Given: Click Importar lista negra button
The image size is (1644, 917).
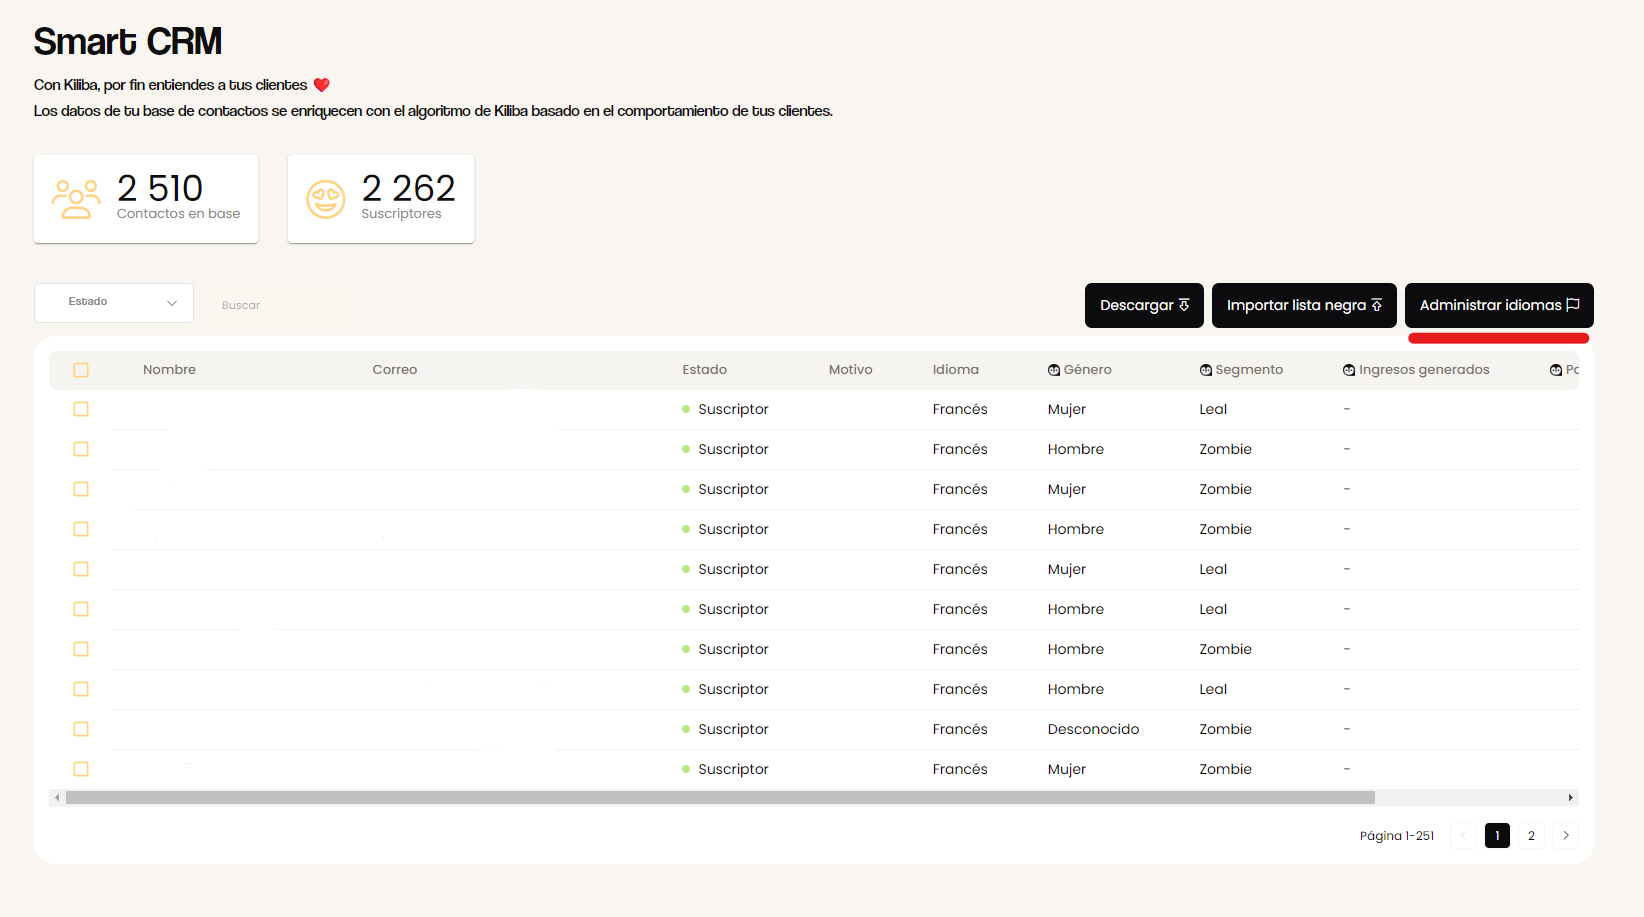Looking at the screenshot, I should pyautogui.click(x=1304, y=305).
